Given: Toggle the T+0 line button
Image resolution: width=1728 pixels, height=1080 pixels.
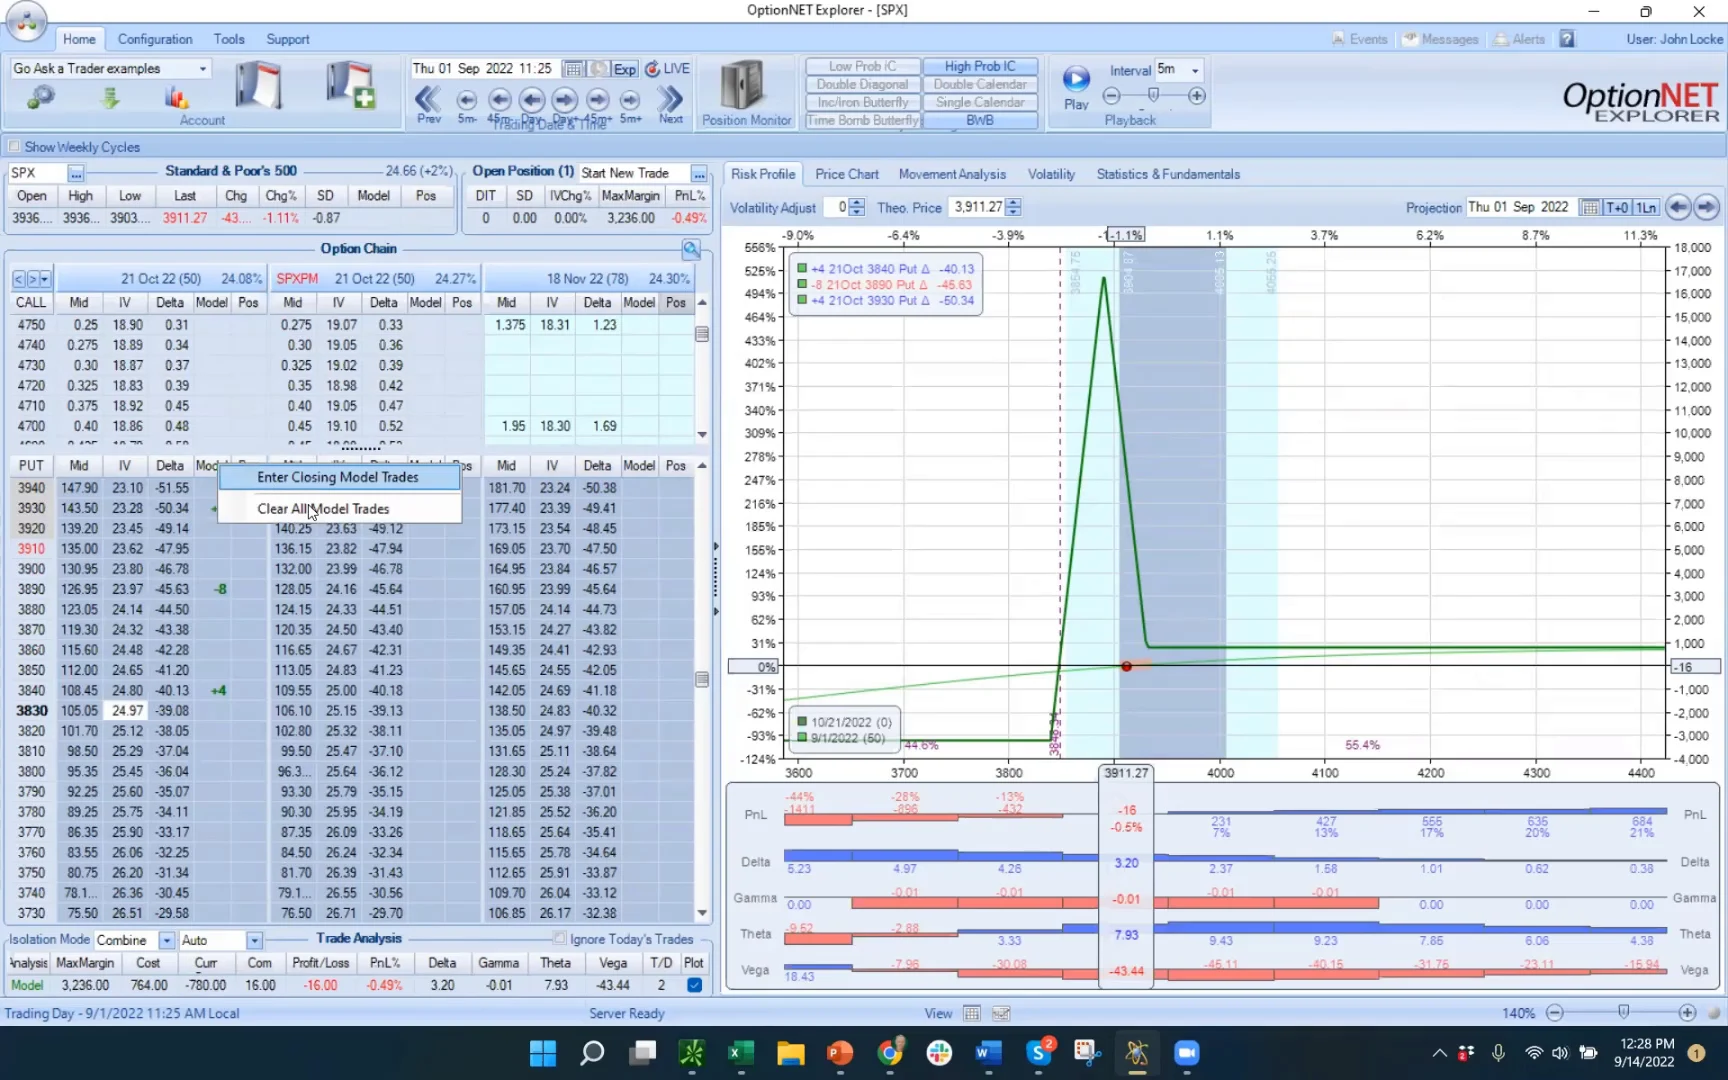Looking at the screenshot, I should pyautogui.click(x=1617, y=207).
